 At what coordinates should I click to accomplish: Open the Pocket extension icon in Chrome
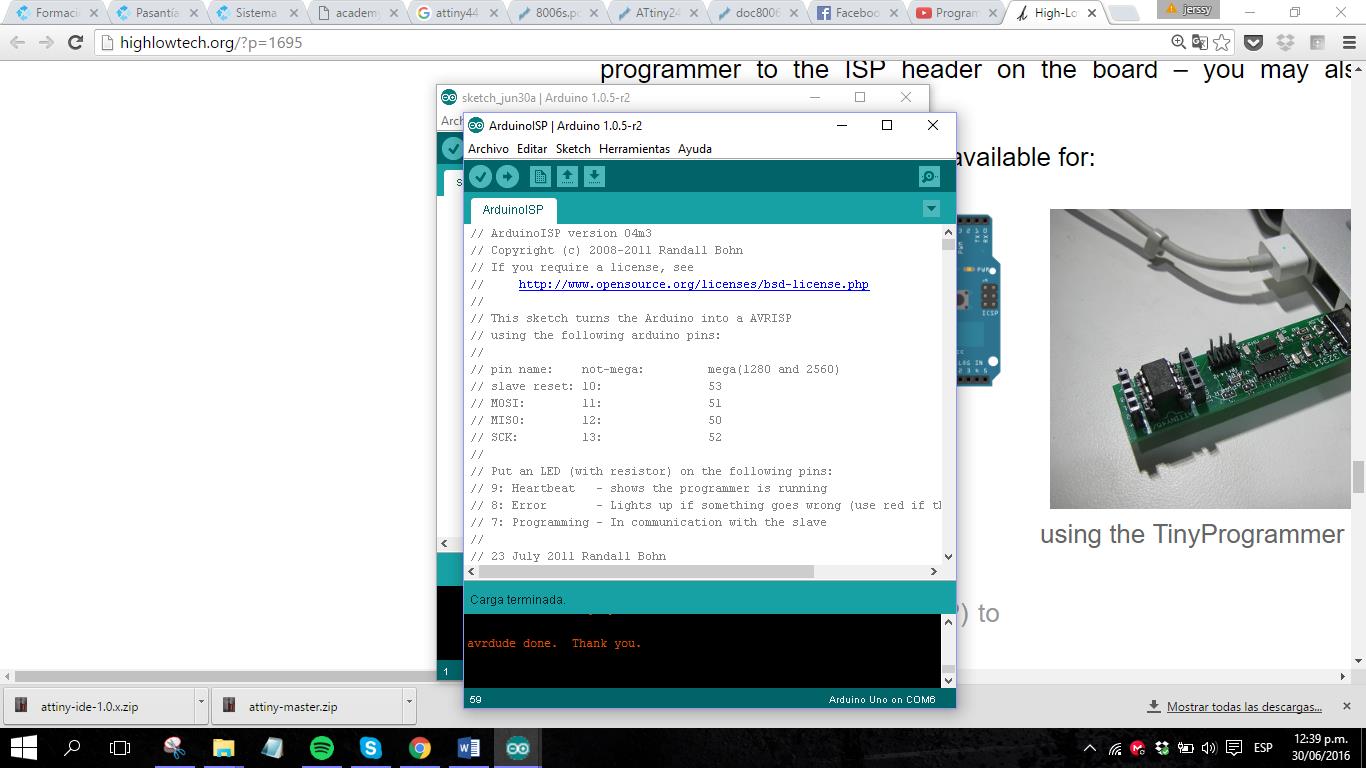coord(1254,42)
